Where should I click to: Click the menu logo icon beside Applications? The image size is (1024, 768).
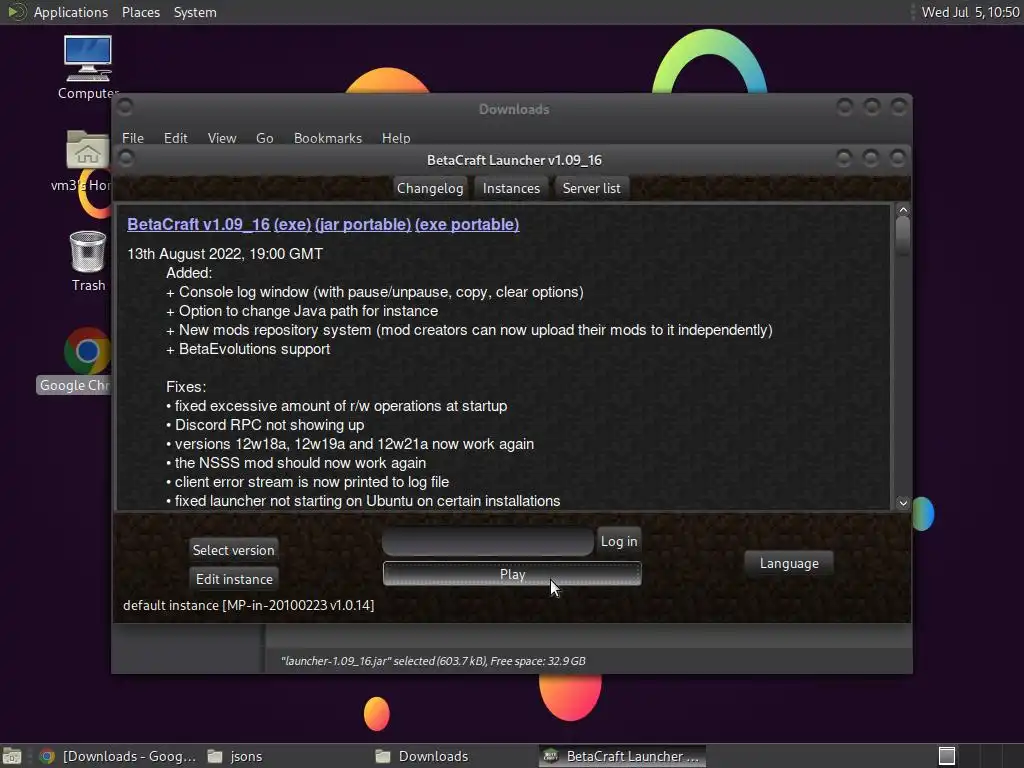coord(16,12)
